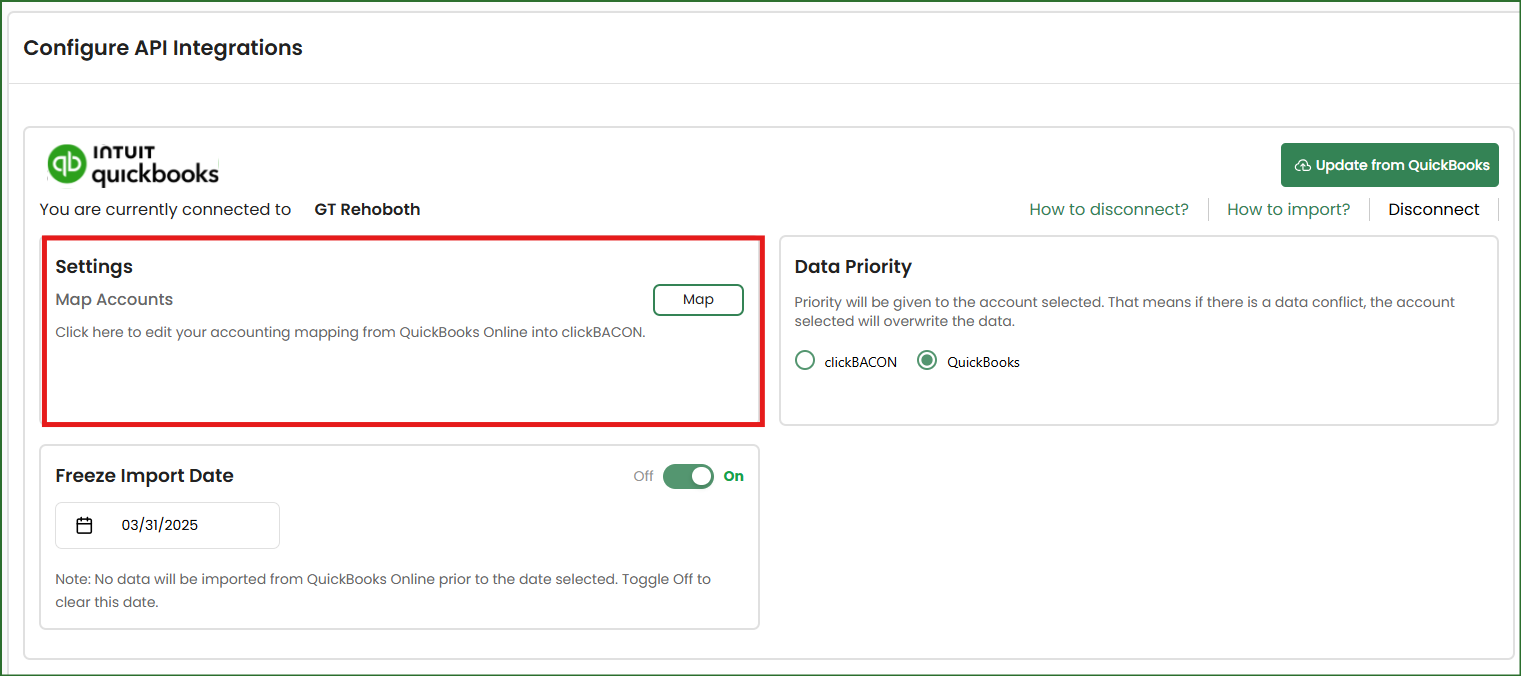
Task: Click the Off label beside toggle
Action: (x=643, y=476)
